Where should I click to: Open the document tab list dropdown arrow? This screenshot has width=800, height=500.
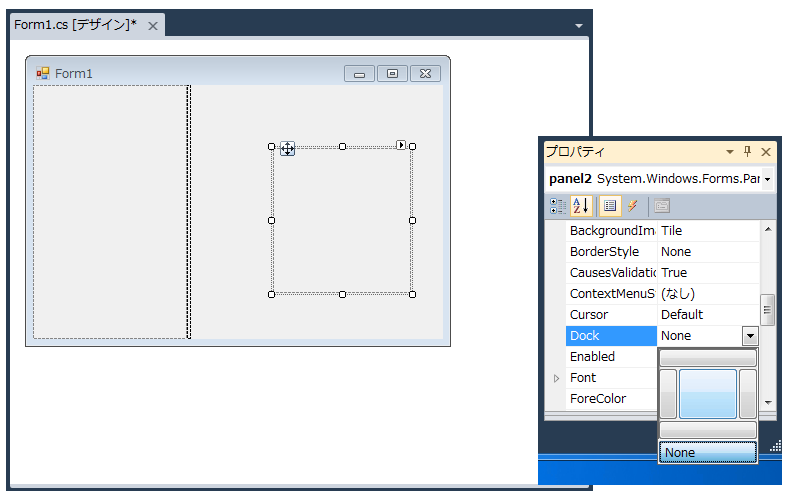(579, 26)
